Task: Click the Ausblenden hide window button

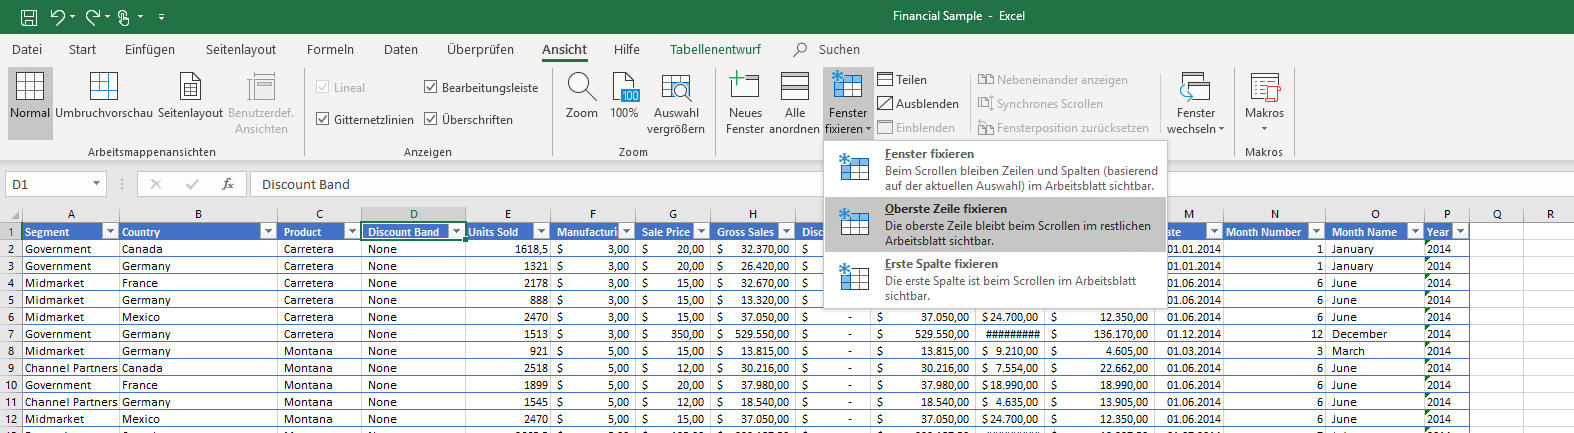Action: [x=918, y=104]
